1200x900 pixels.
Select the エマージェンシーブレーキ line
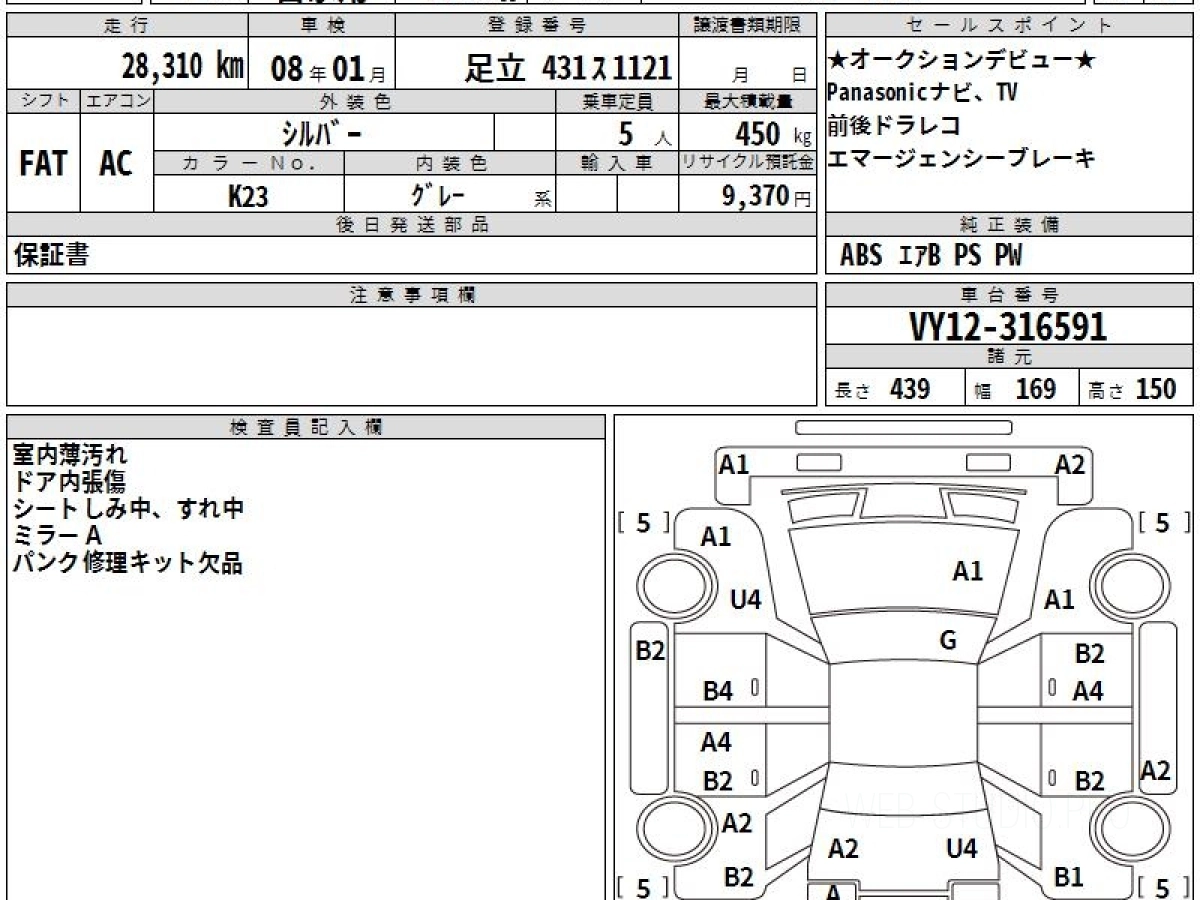click(961, 157)
